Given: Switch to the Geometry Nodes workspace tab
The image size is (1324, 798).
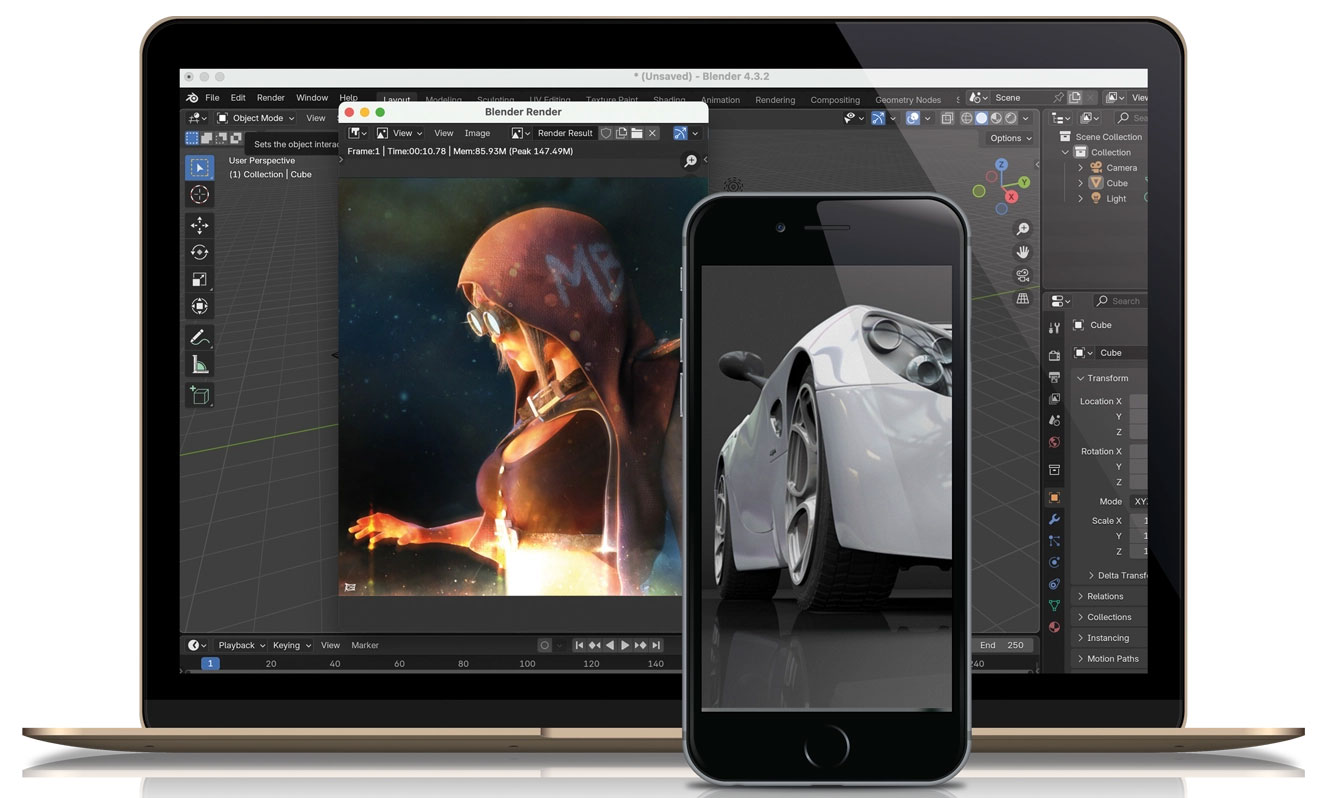Looking at the screenshot, I should pyautogui.click(x=908, y=100).
